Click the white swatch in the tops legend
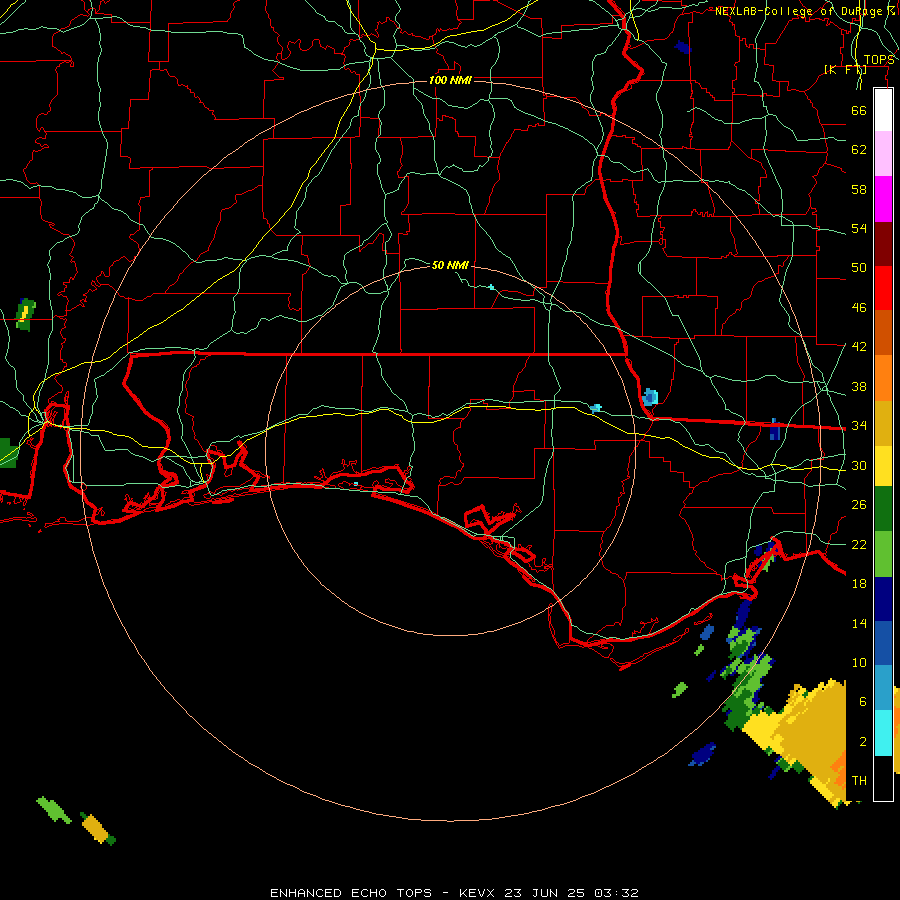900x900 pixels. click(x=883, y=110)
